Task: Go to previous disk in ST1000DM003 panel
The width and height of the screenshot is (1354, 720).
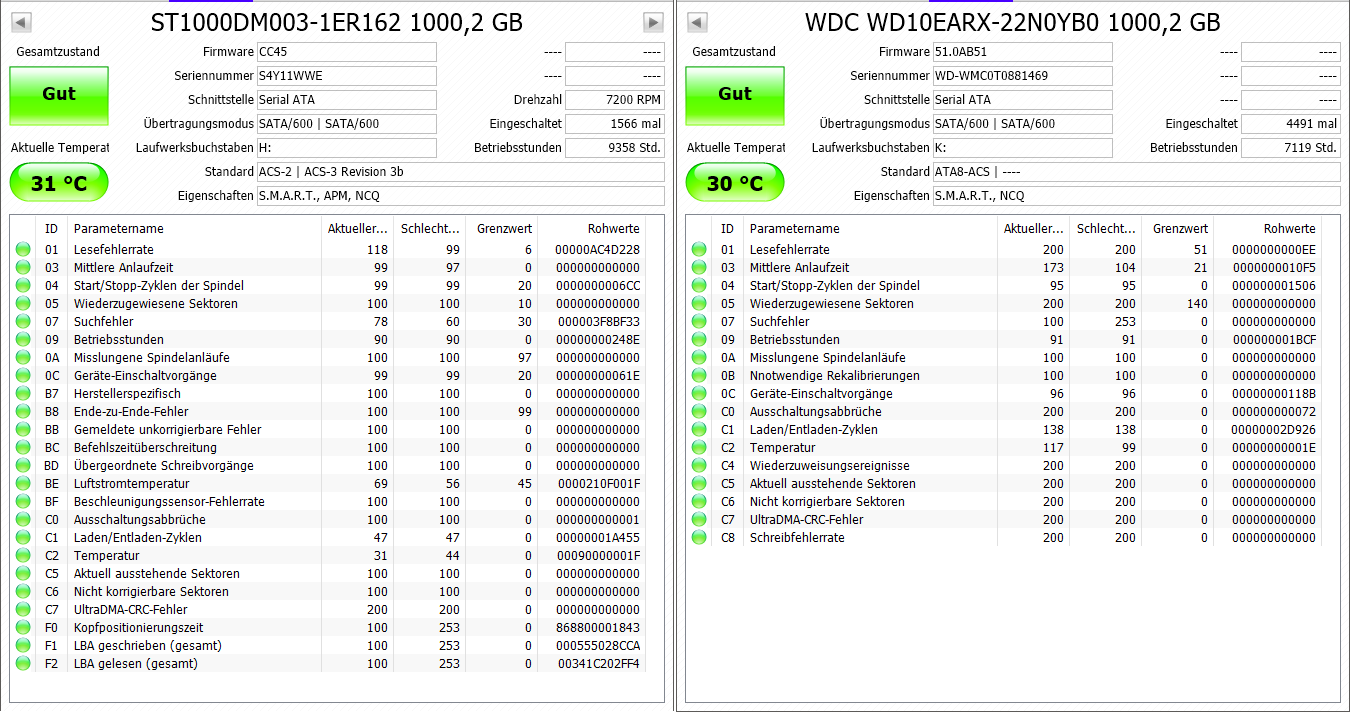Action: pyautogui.click(x=21, y=22)
